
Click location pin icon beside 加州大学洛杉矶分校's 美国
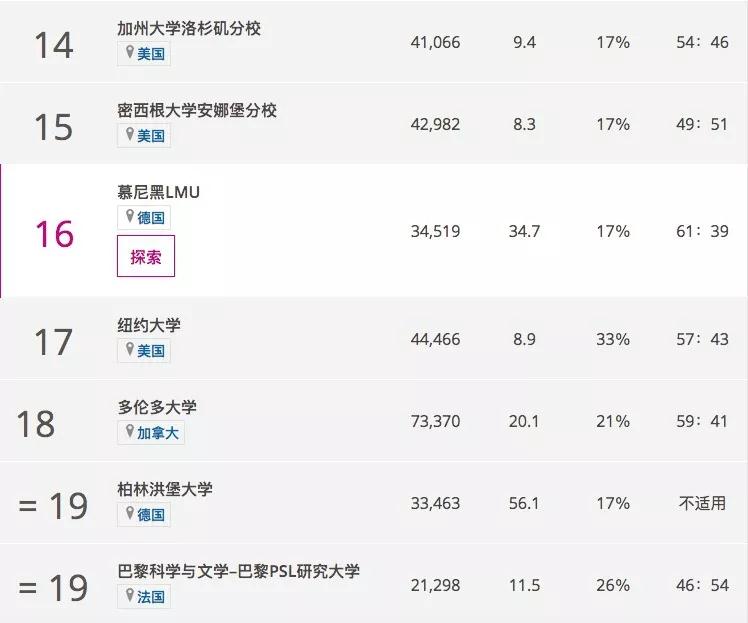tap(129, 53)
